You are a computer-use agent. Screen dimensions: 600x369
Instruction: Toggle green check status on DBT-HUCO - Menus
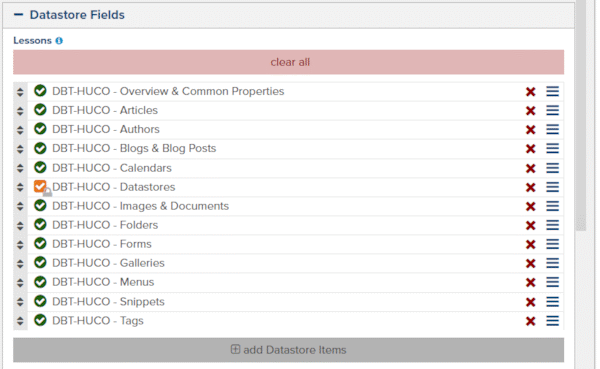point(40,282)
